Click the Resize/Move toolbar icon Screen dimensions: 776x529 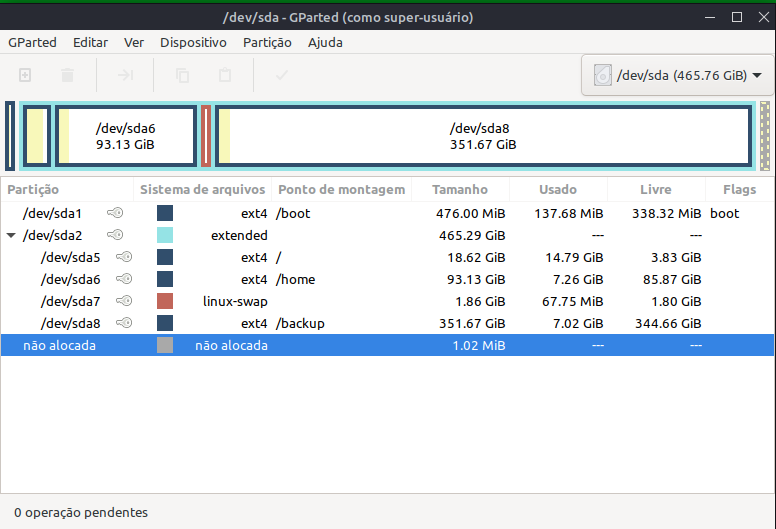125,75
